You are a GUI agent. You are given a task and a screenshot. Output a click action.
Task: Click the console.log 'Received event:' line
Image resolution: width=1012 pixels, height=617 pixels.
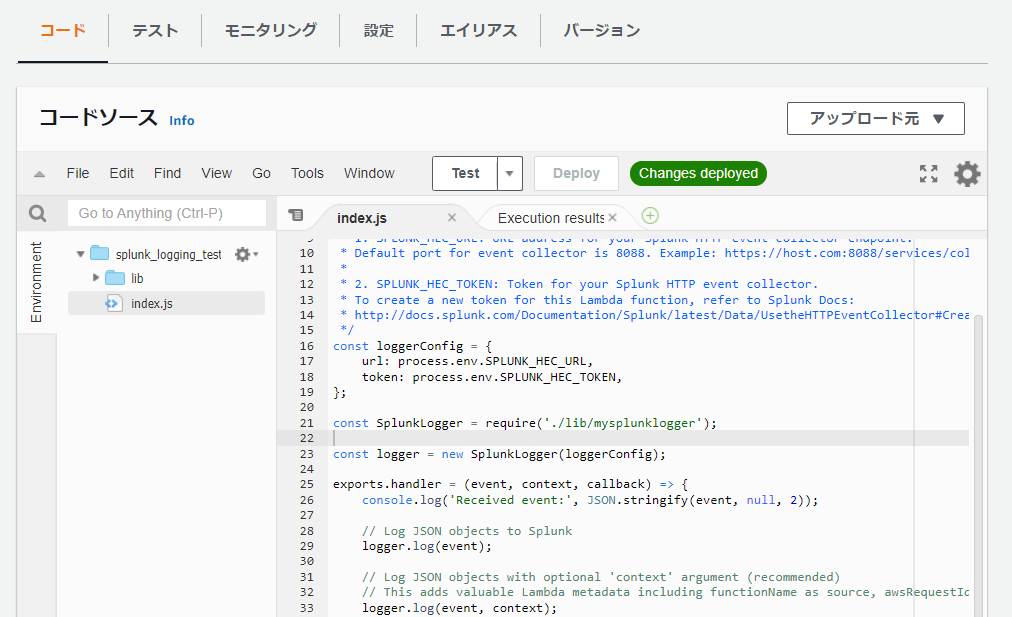[x=590, y=500]
